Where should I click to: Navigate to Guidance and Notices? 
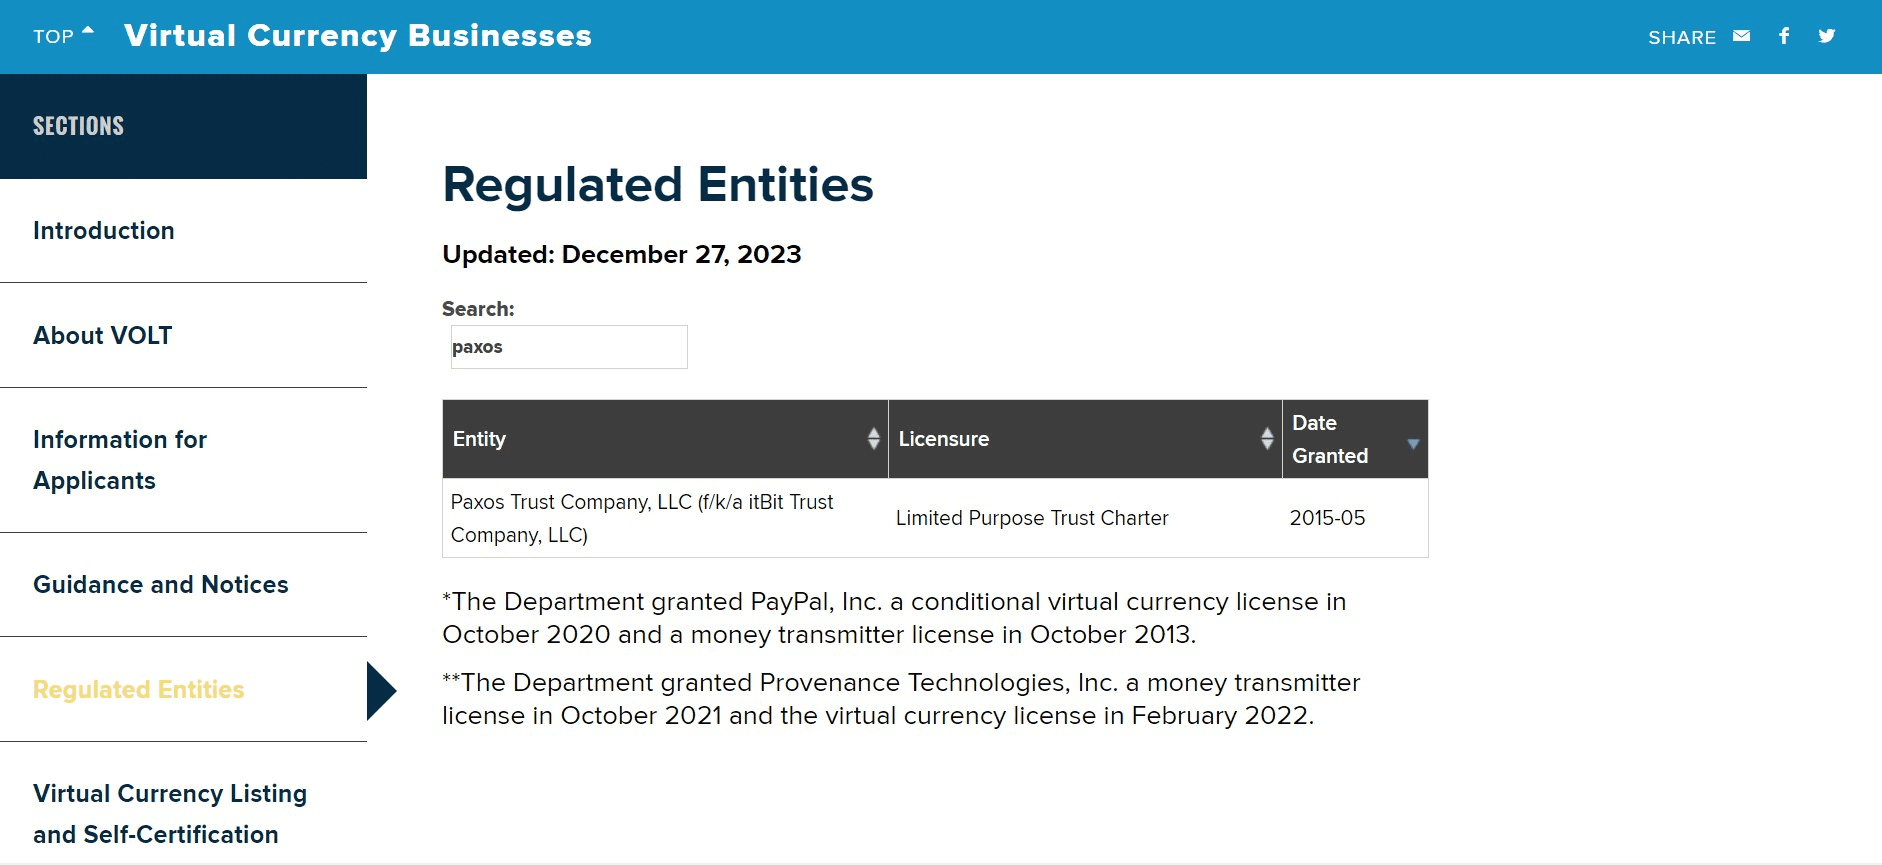coord(161,585)
